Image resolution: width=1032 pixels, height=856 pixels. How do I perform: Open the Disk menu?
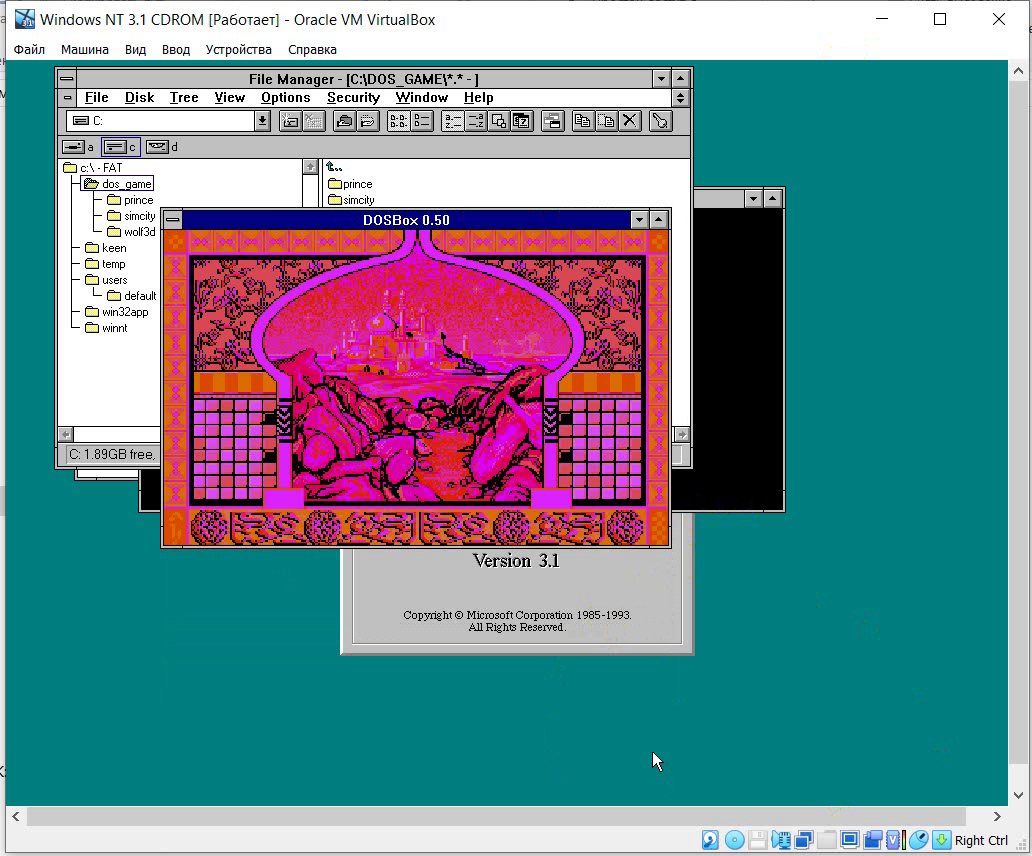pos(139,98)
